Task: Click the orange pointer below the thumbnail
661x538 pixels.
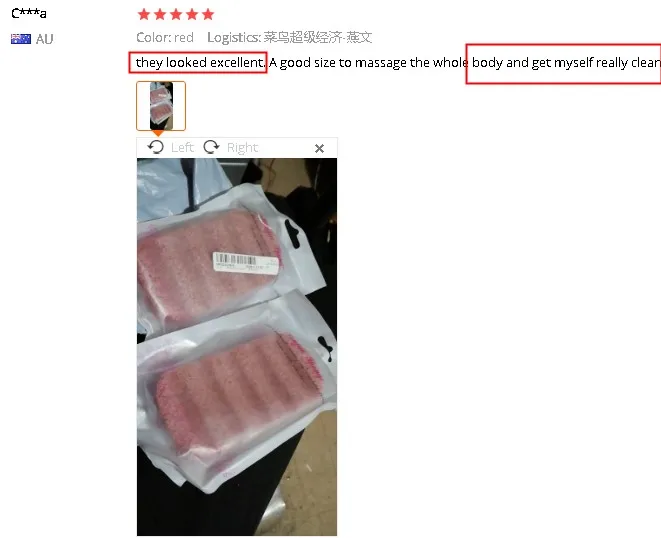Action: (x=158, y=134)
